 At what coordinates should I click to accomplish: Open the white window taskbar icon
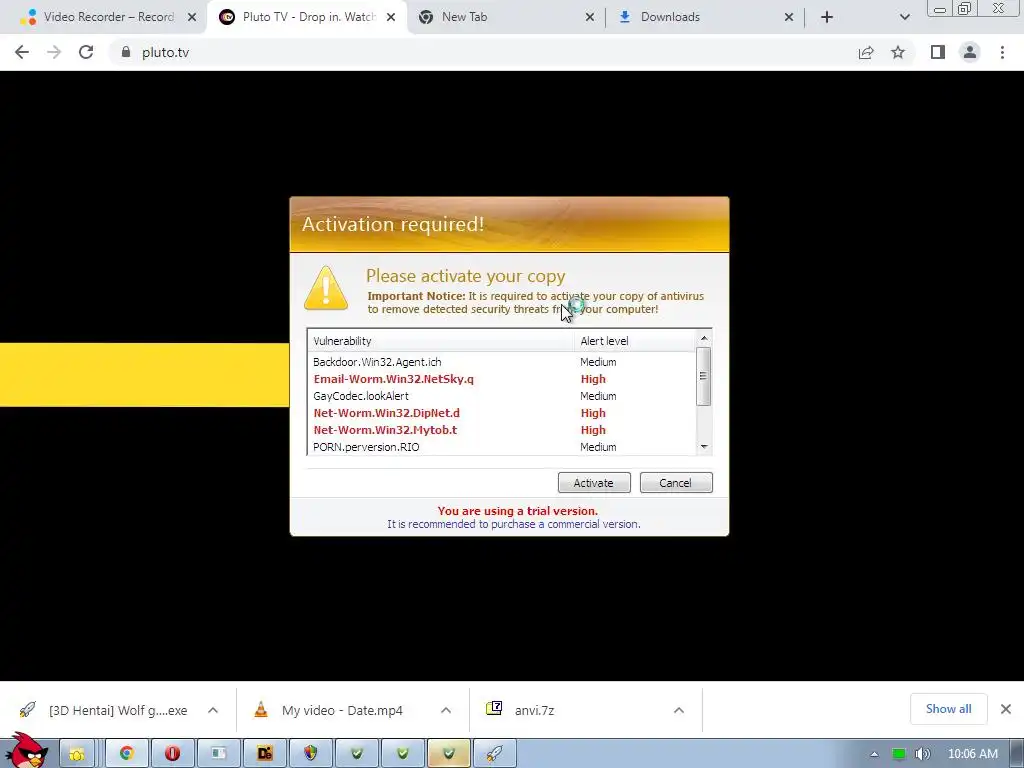click(x=219, y=754)
